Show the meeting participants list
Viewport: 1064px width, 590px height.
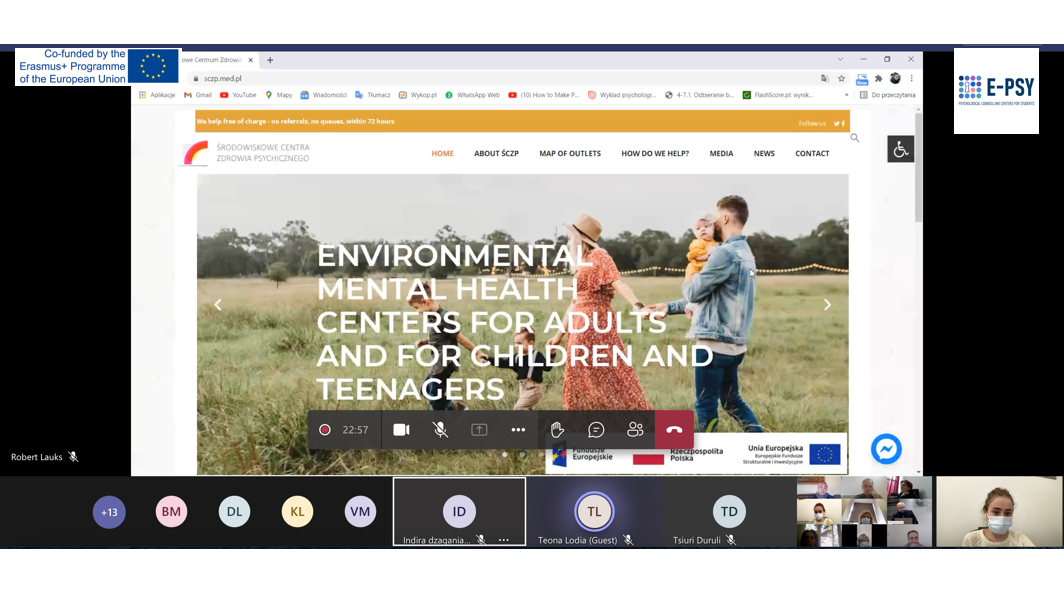(635, 430)
